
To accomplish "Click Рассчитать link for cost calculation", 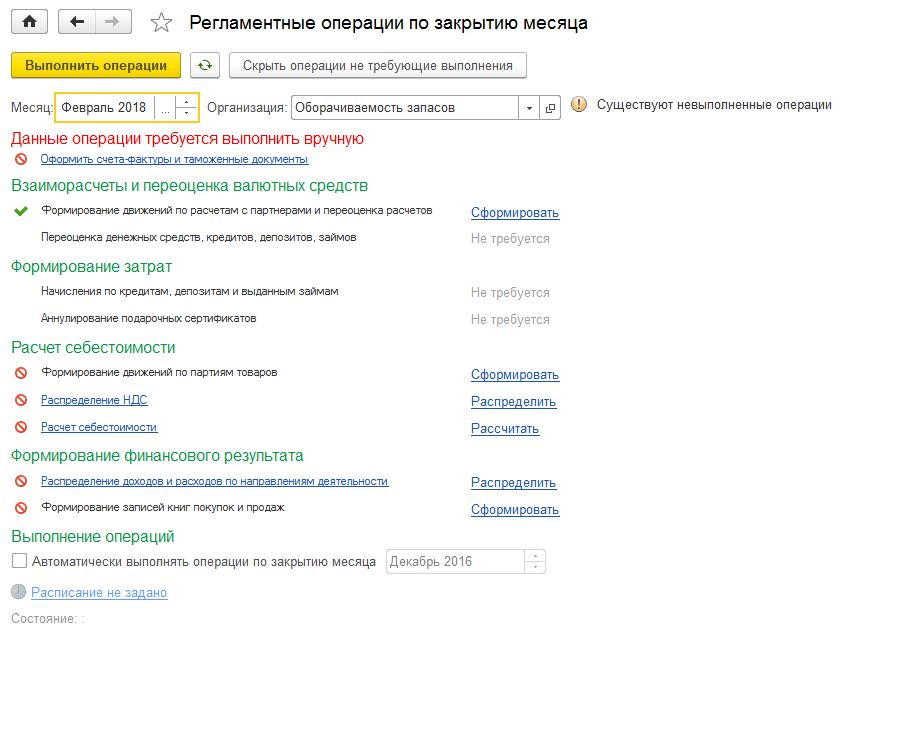I will click(x=505, y=429).
